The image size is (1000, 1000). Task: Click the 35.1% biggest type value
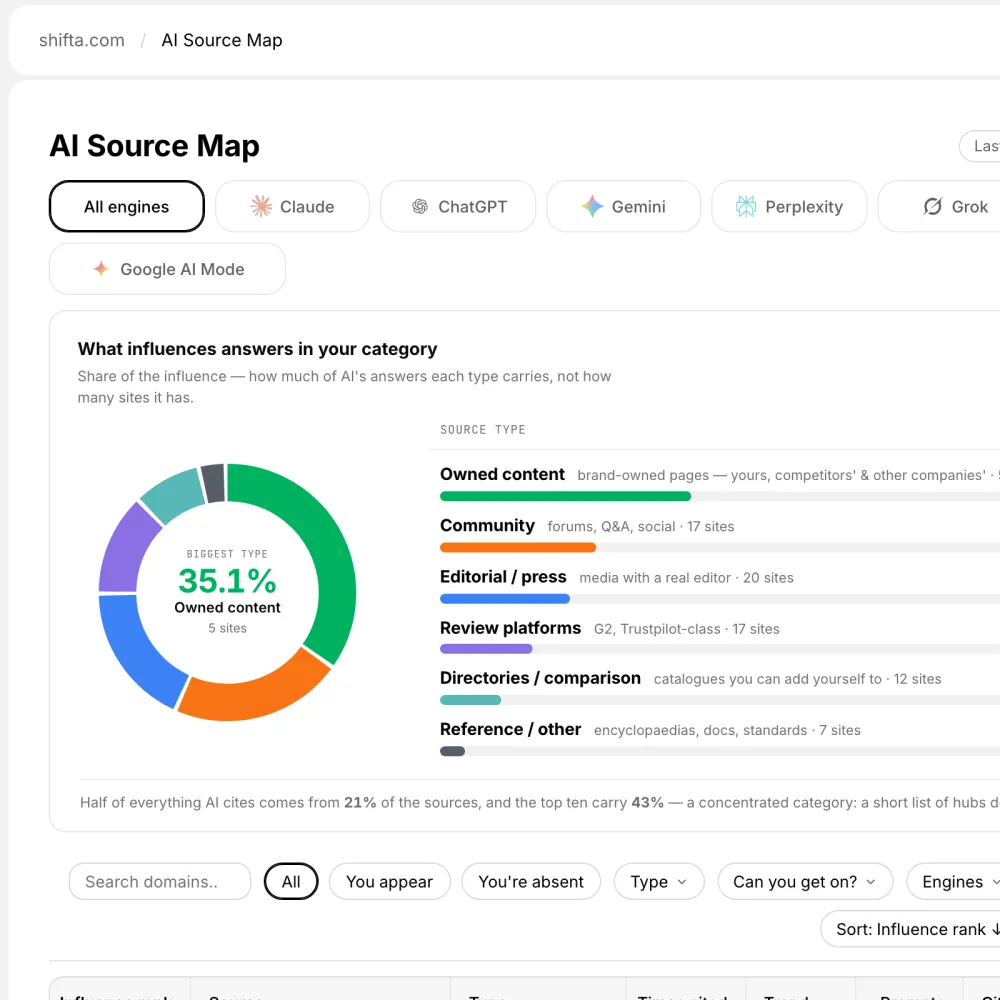click(227, 581)
